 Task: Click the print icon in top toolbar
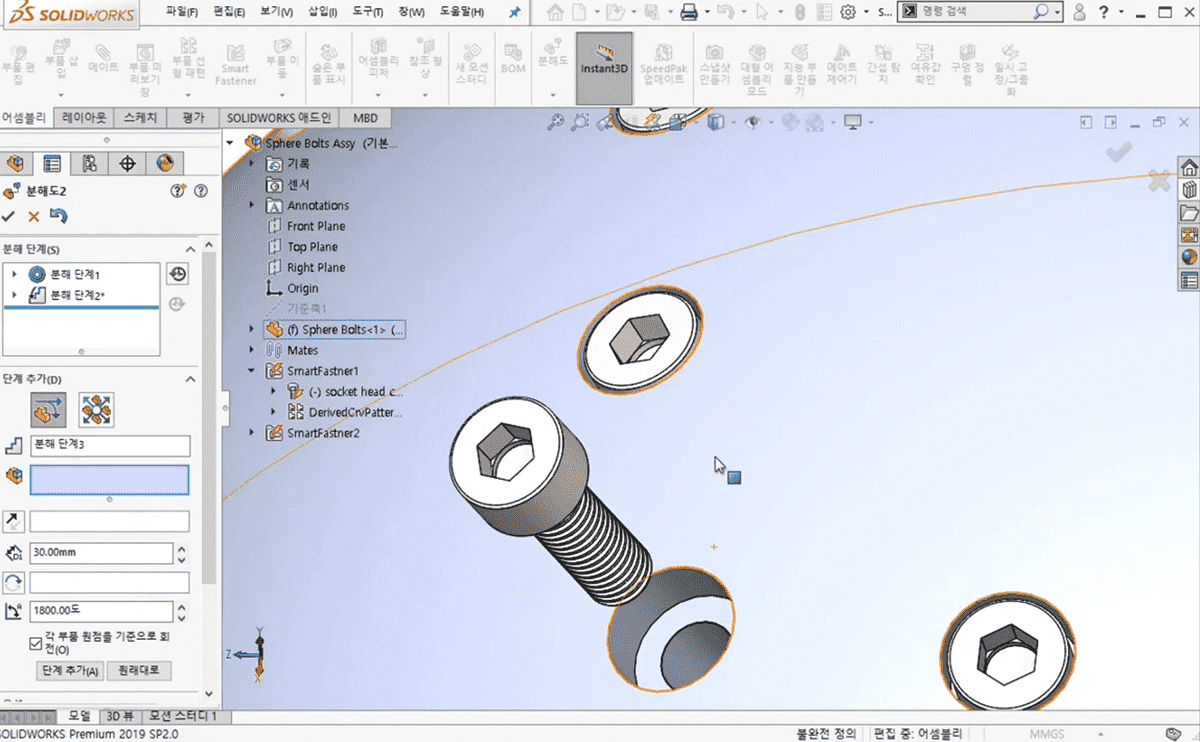[688, 12]
